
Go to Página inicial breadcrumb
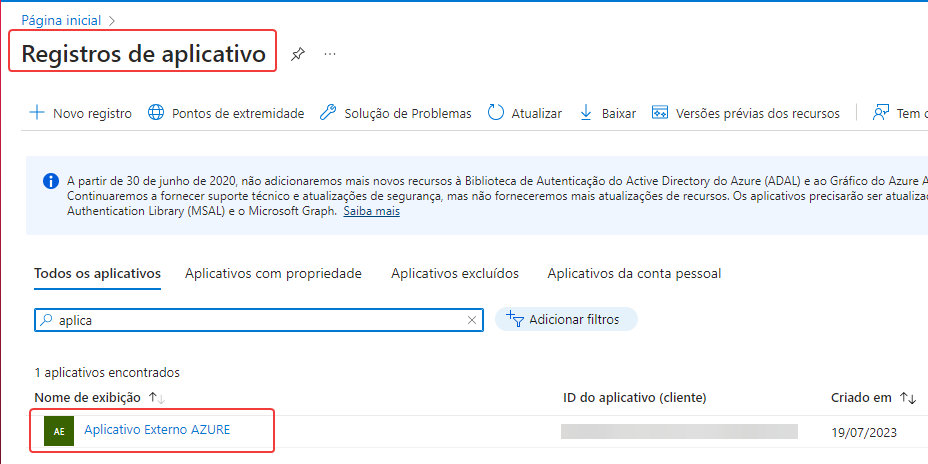61,20
